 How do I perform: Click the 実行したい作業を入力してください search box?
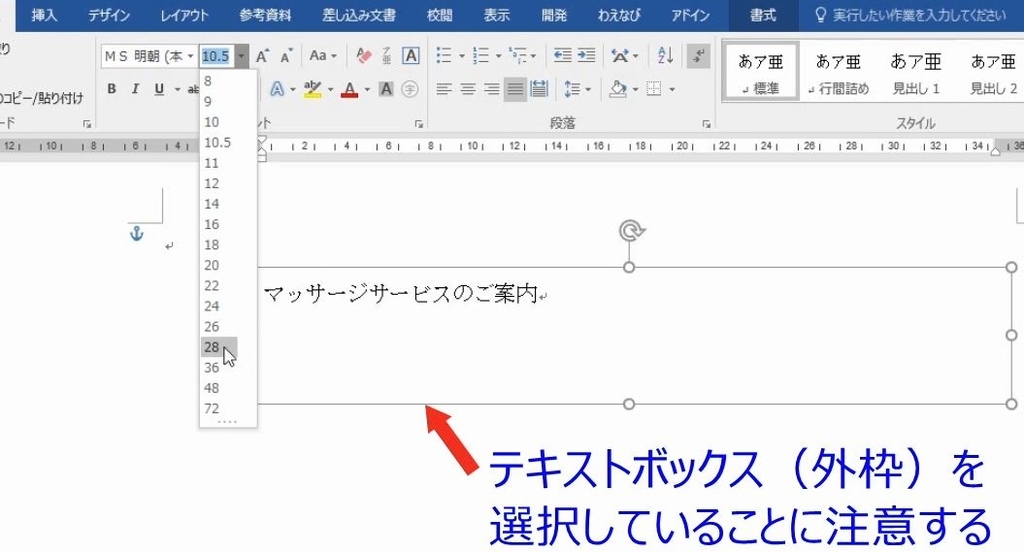point(919,15)
